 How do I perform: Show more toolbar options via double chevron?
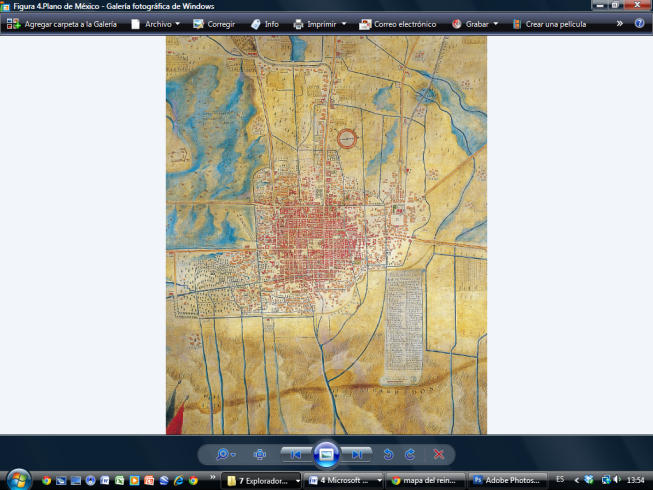pos(620,24)
